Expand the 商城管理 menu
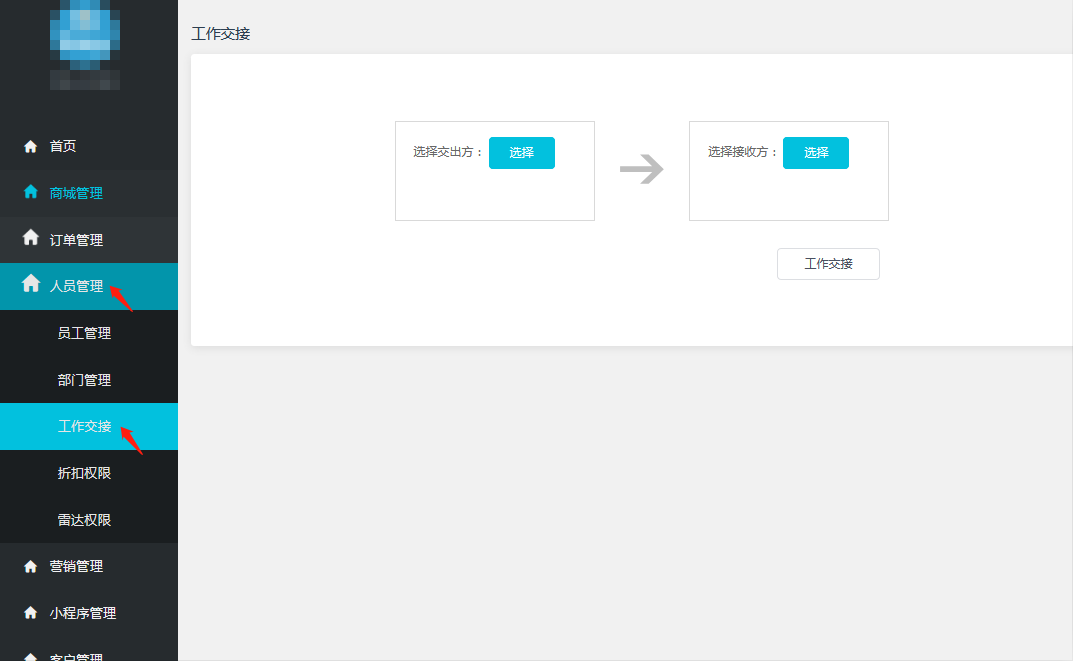The width and height of the screenshot is (1073, 661). point(89,193)
